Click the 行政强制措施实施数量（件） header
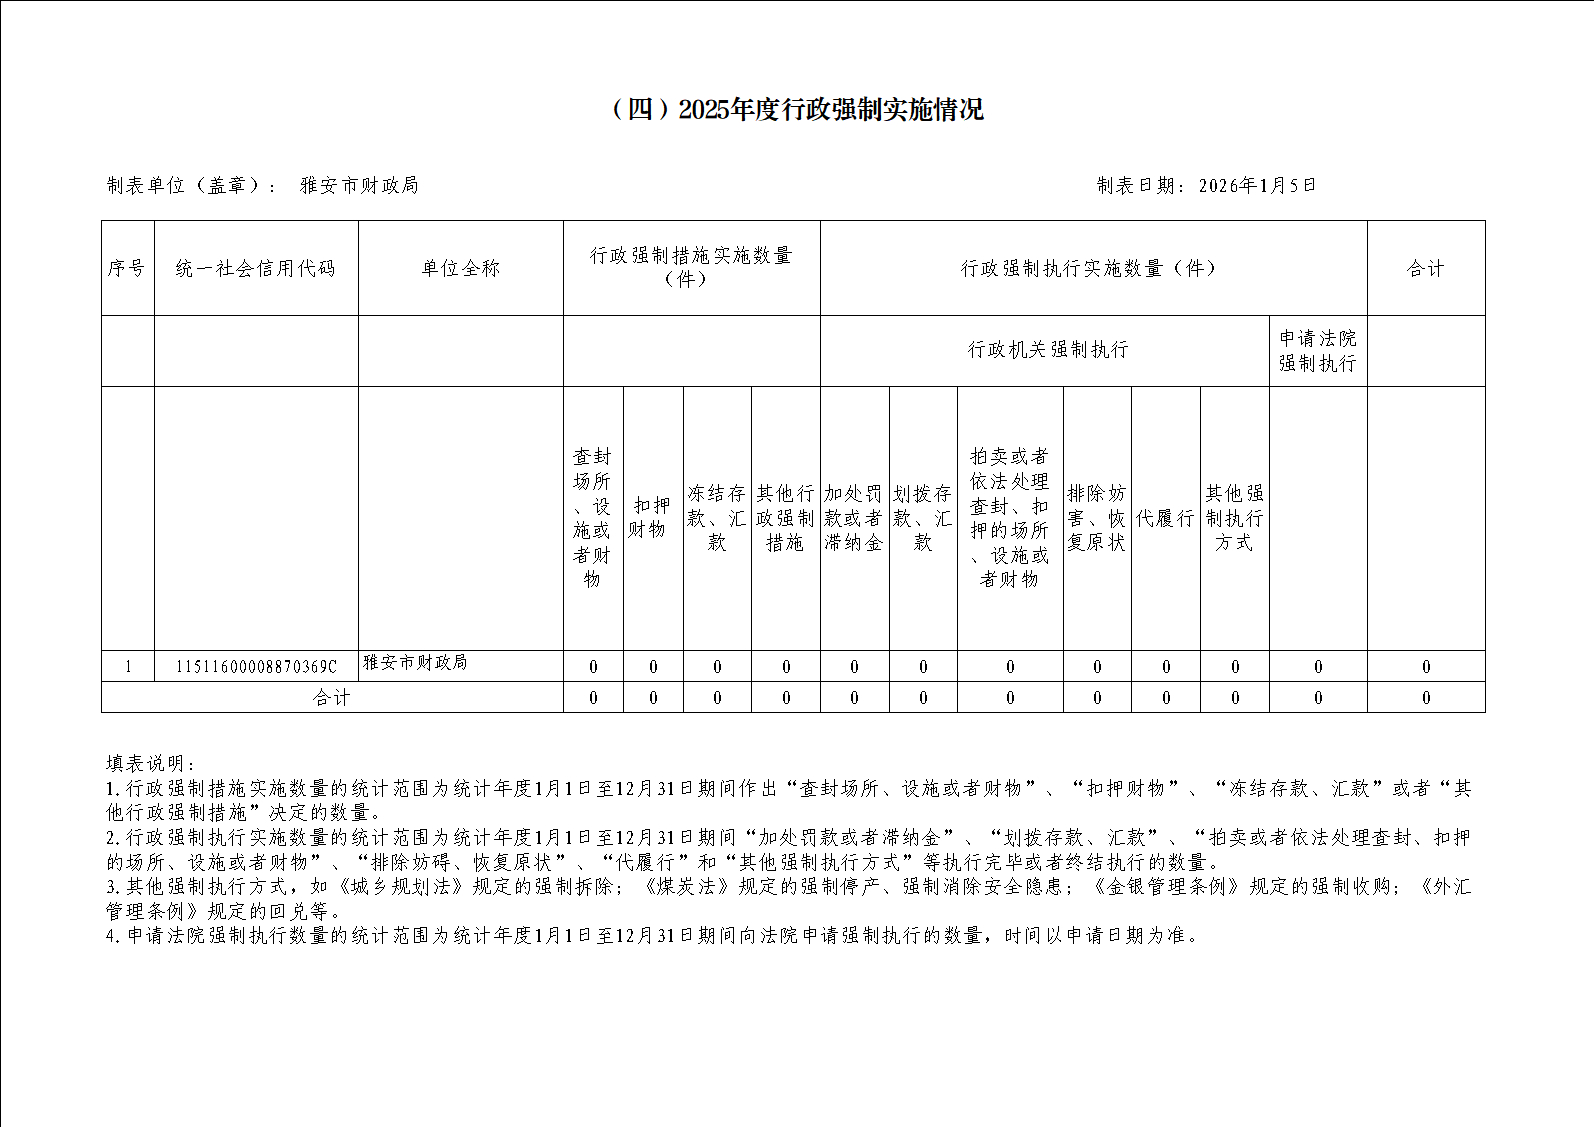The width and height of the screenshot is (1594, 1127). coord(691,267)
